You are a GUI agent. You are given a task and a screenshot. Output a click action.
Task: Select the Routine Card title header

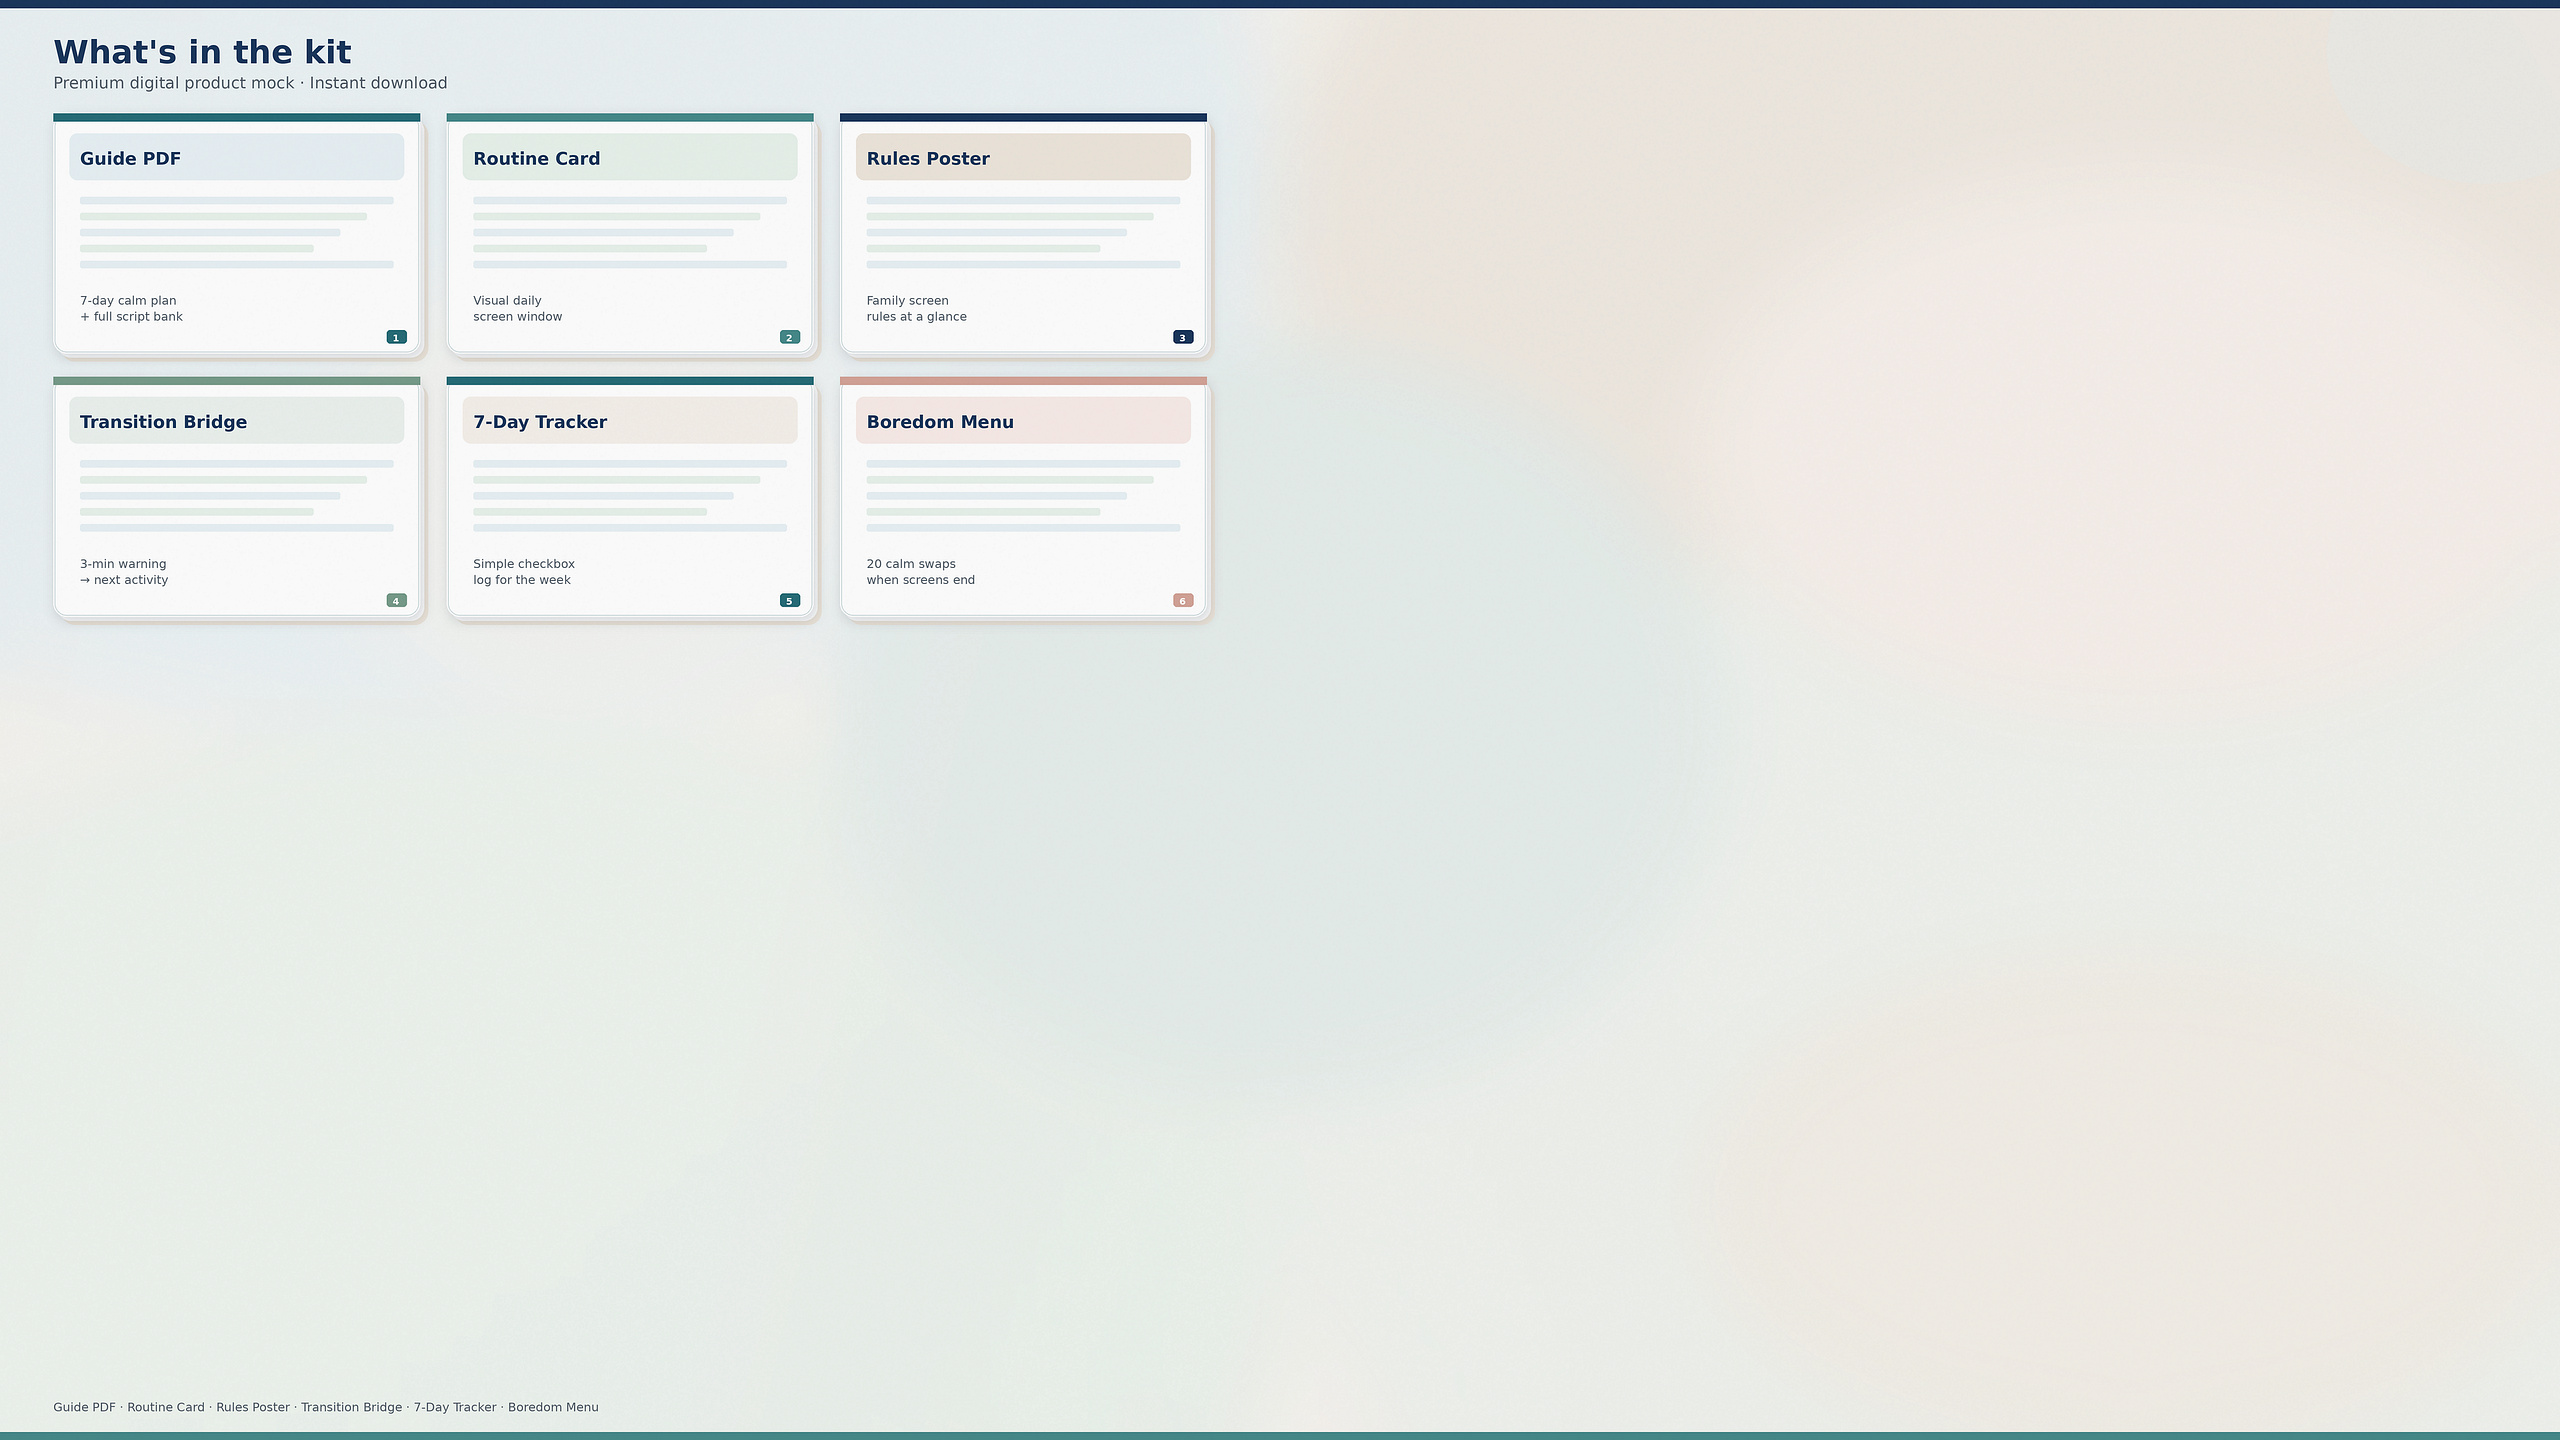(630, 157)
